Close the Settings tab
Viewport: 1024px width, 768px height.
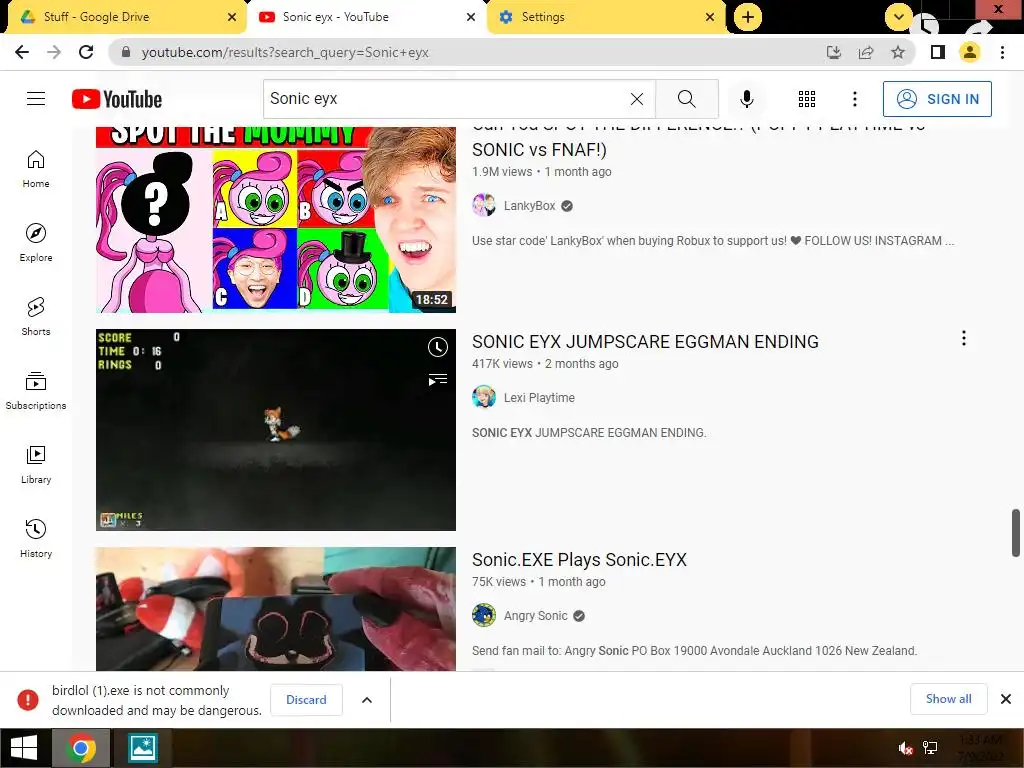pos(710,17)
